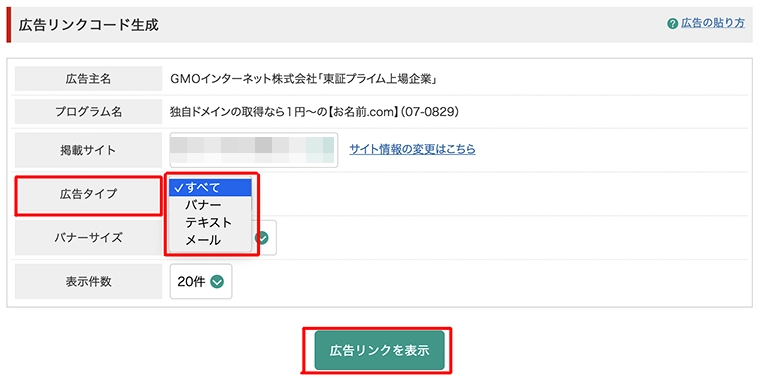Click the 広告主名 label cell
This screenshot has width=760, height=379.
coord(88,79)
